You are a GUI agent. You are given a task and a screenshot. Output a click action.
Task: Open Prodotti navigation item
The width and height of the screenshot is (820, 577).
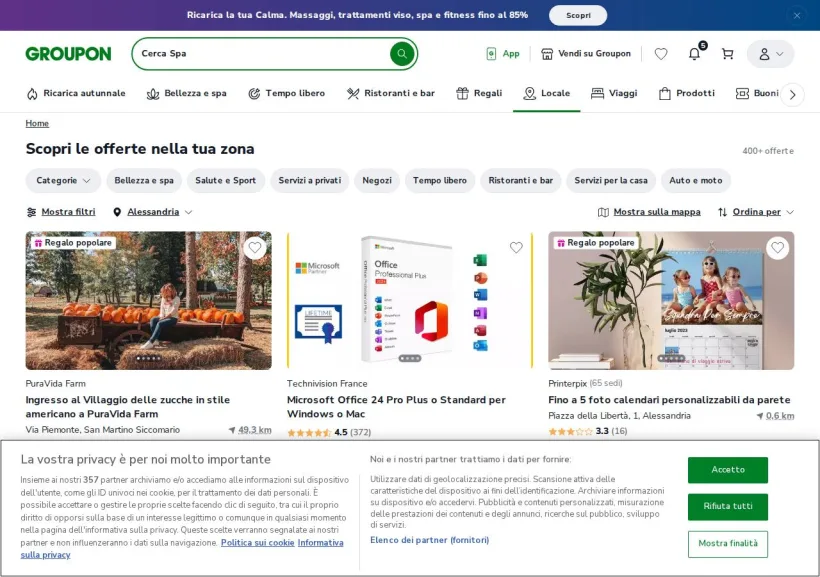coord(687,93)
